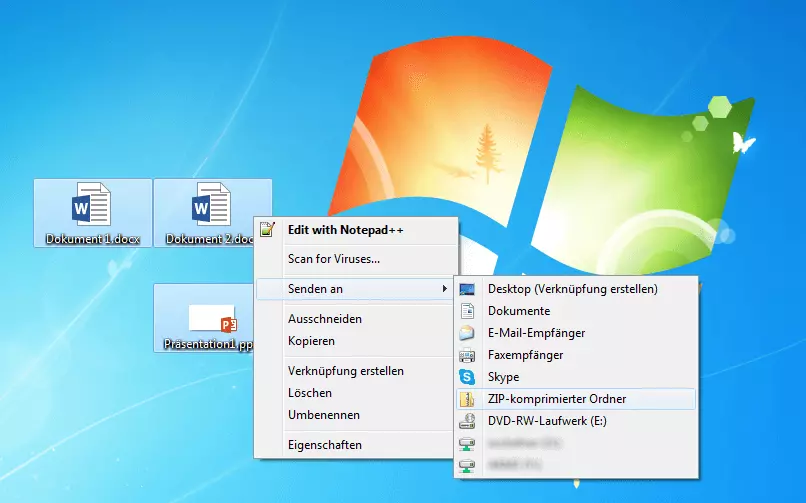The width and height of the screenshot is (806, 503).
Task: Click the Dokument 2 file name label
Action: point(210,239)
